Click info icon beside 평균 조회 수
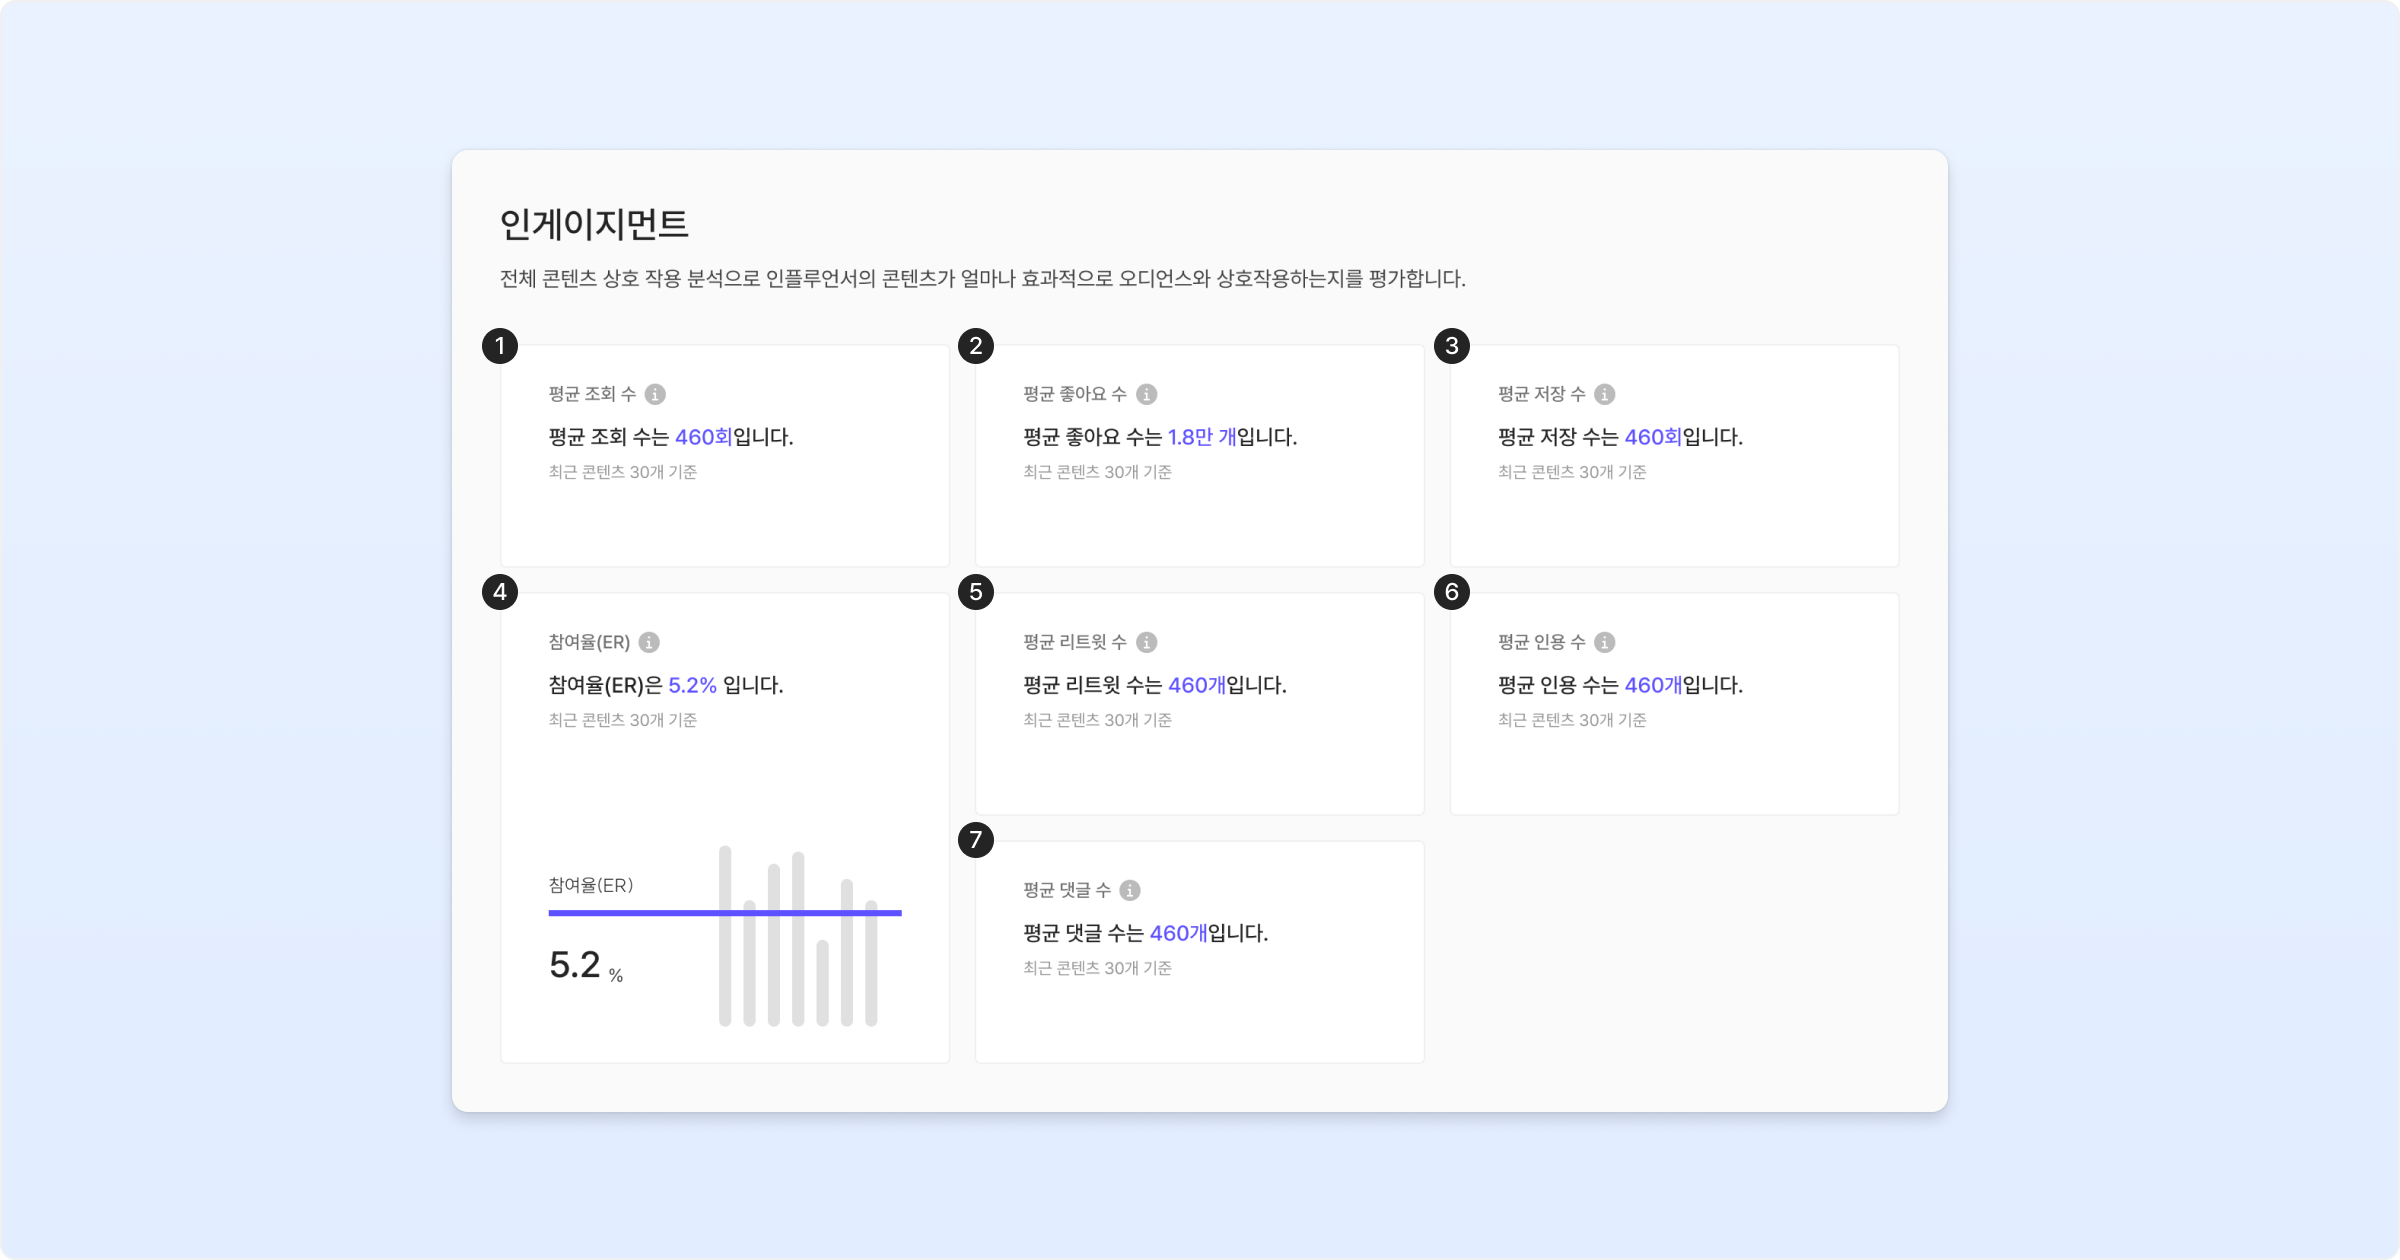Image resolution: width=2400 pixels, height=1260 pixels. coord(655,394)
